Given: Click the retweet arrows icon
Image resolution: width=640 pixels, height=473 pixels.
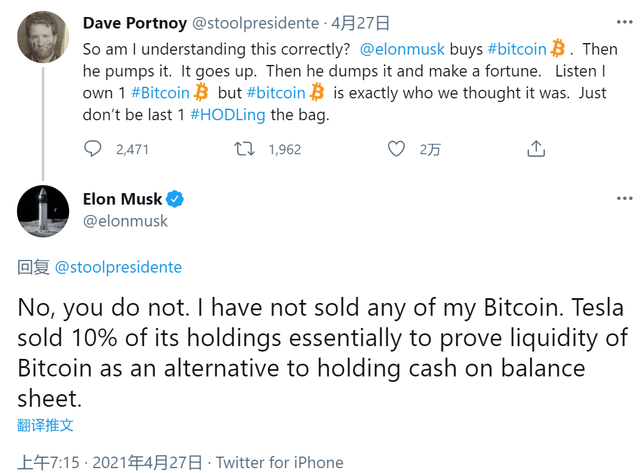Looking at the screenshot, I should click(244, 149).
